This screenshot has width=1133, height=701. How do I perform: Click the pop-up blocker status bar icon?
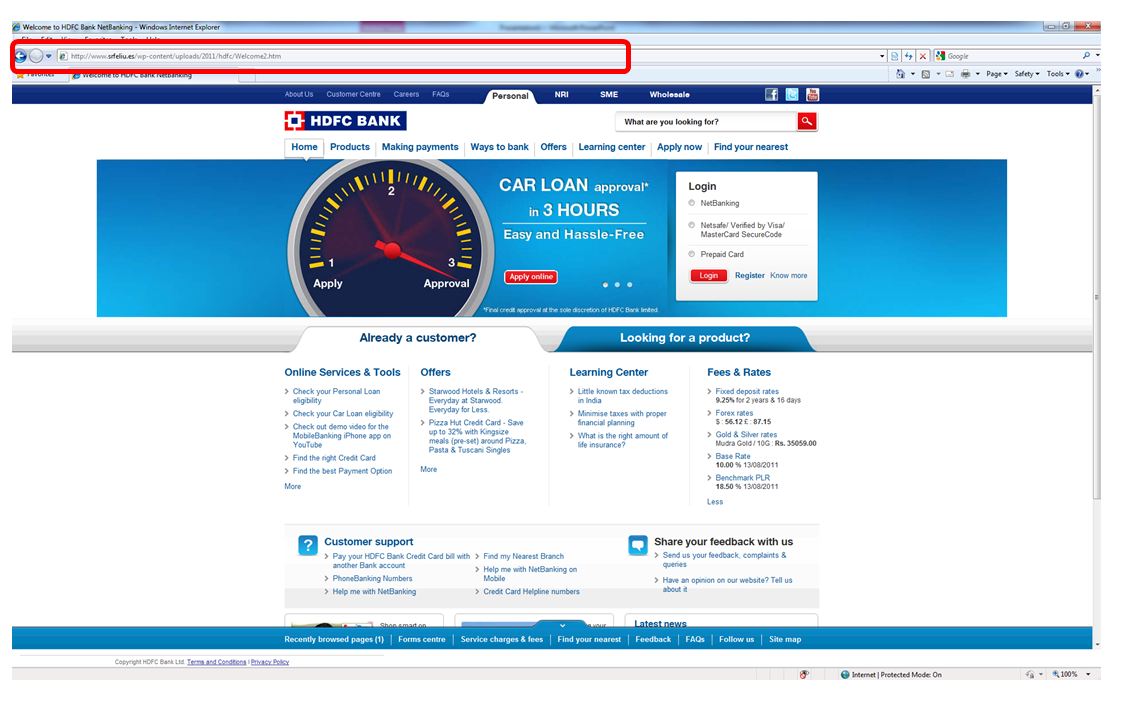click(x=804, y=674)
